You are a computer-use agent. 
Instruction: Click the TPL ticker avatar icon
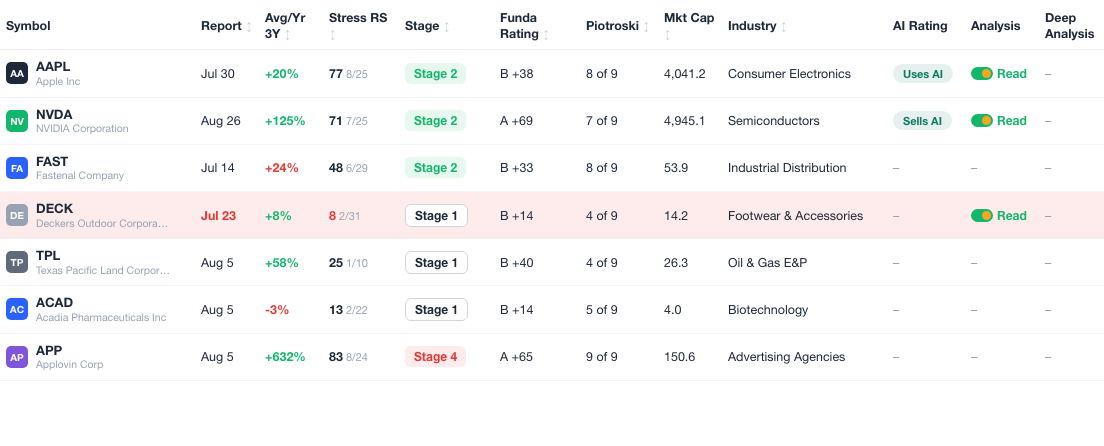click(x=17, y=262)
